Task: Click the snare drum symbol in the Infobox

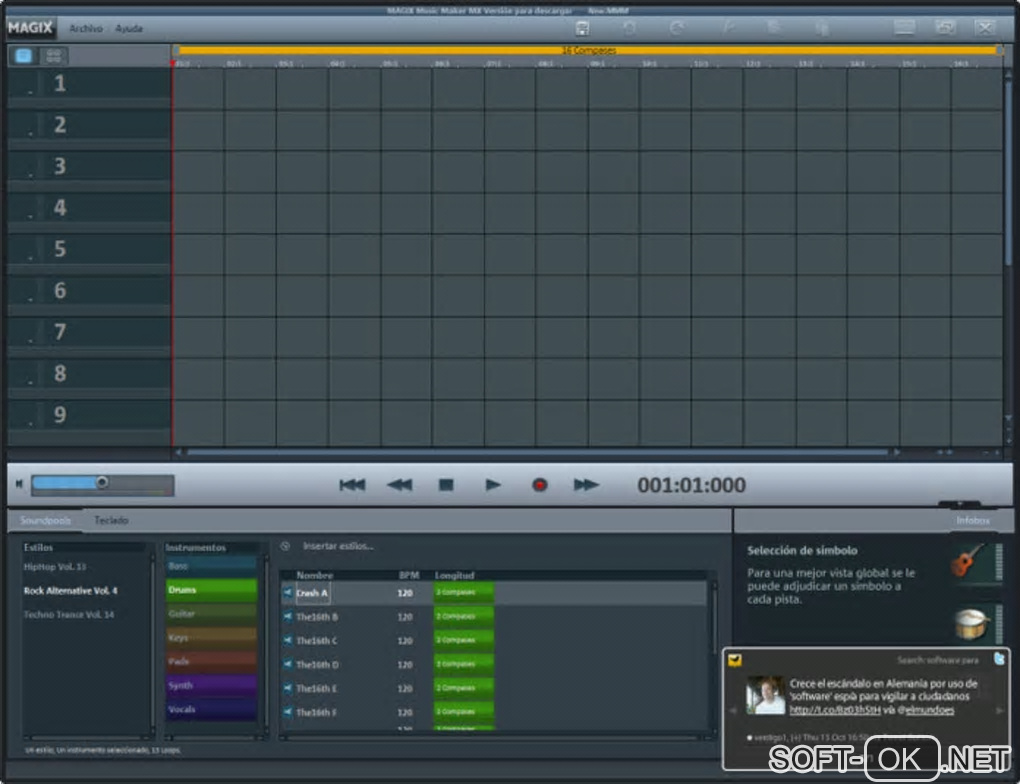Action: tap(971, 624)
